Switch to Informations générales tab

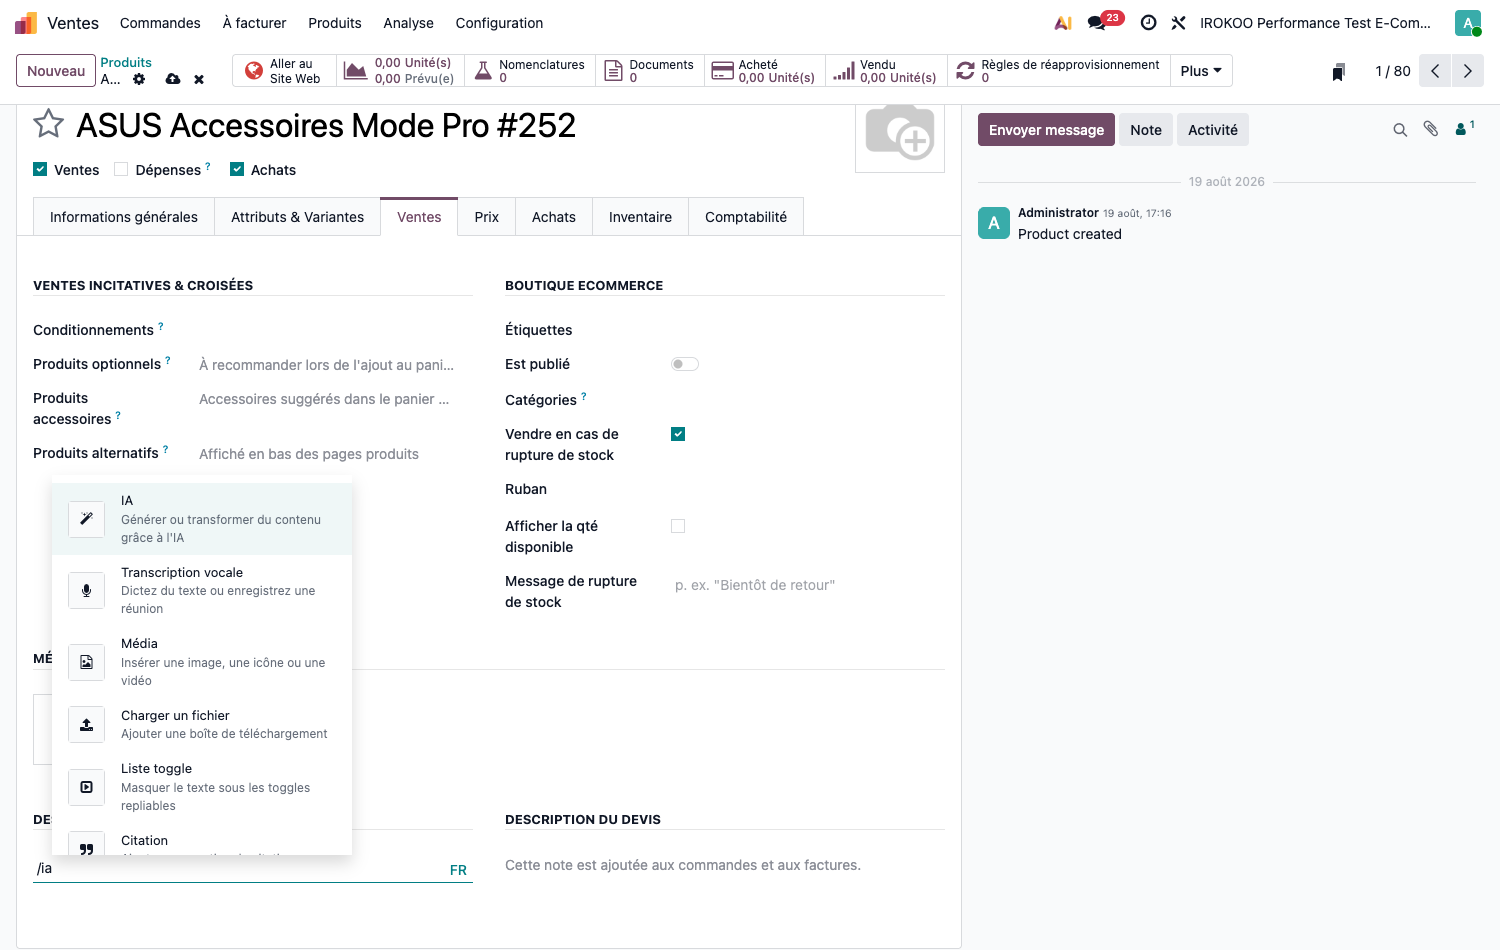point(124,217)
